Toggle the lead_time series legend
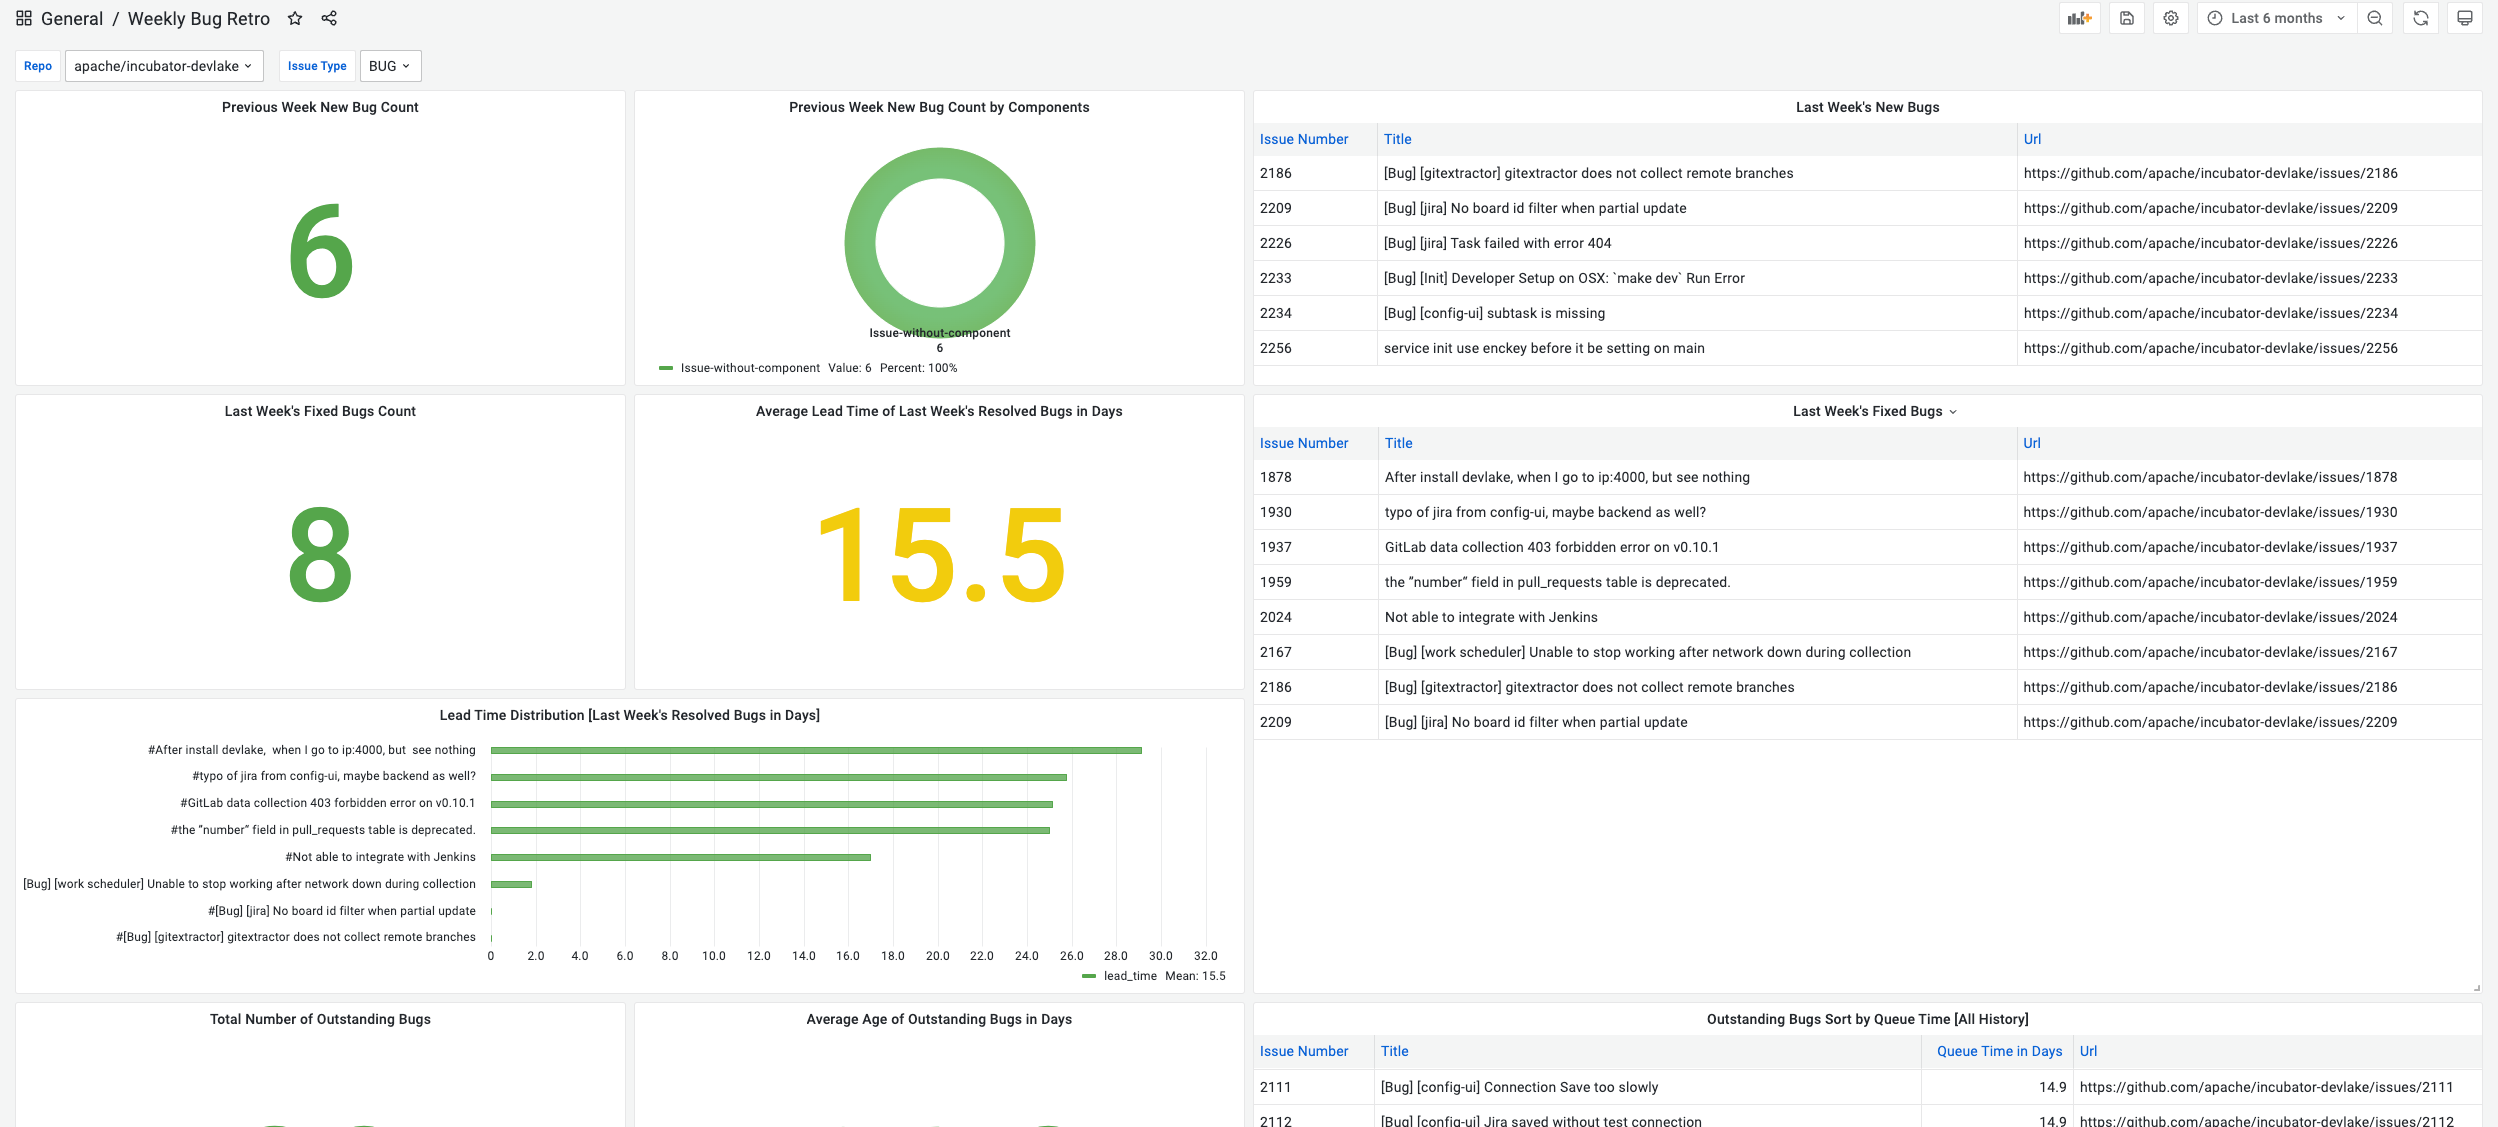 (x=1129, y=976)
